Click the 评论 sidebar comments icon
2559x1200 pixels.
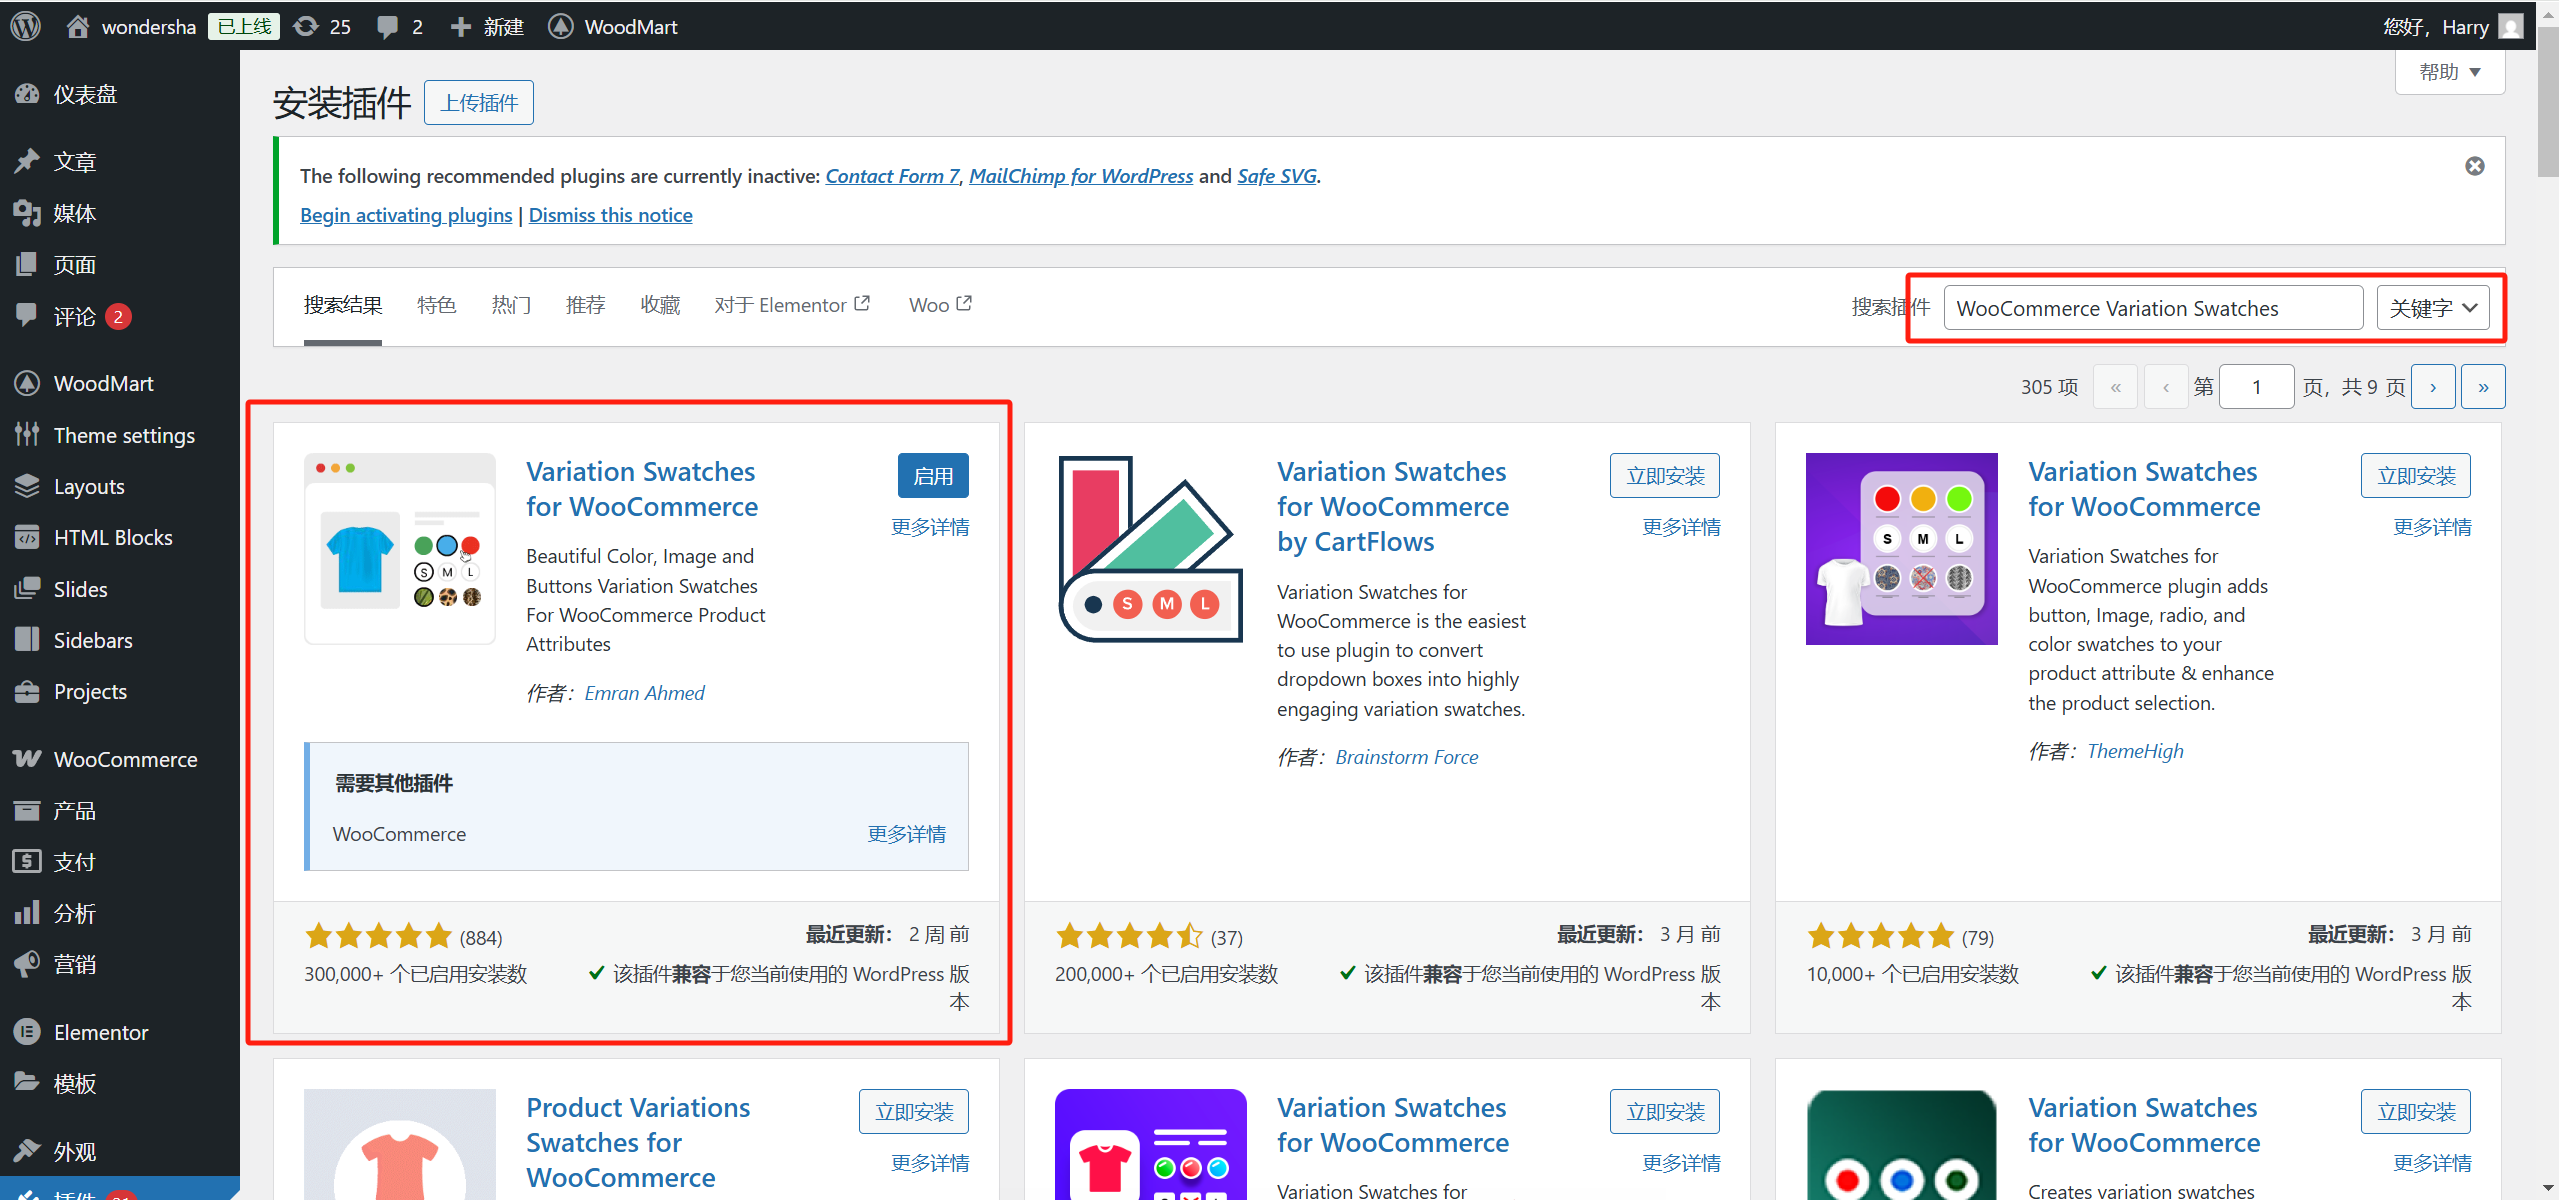click(28, 315)
